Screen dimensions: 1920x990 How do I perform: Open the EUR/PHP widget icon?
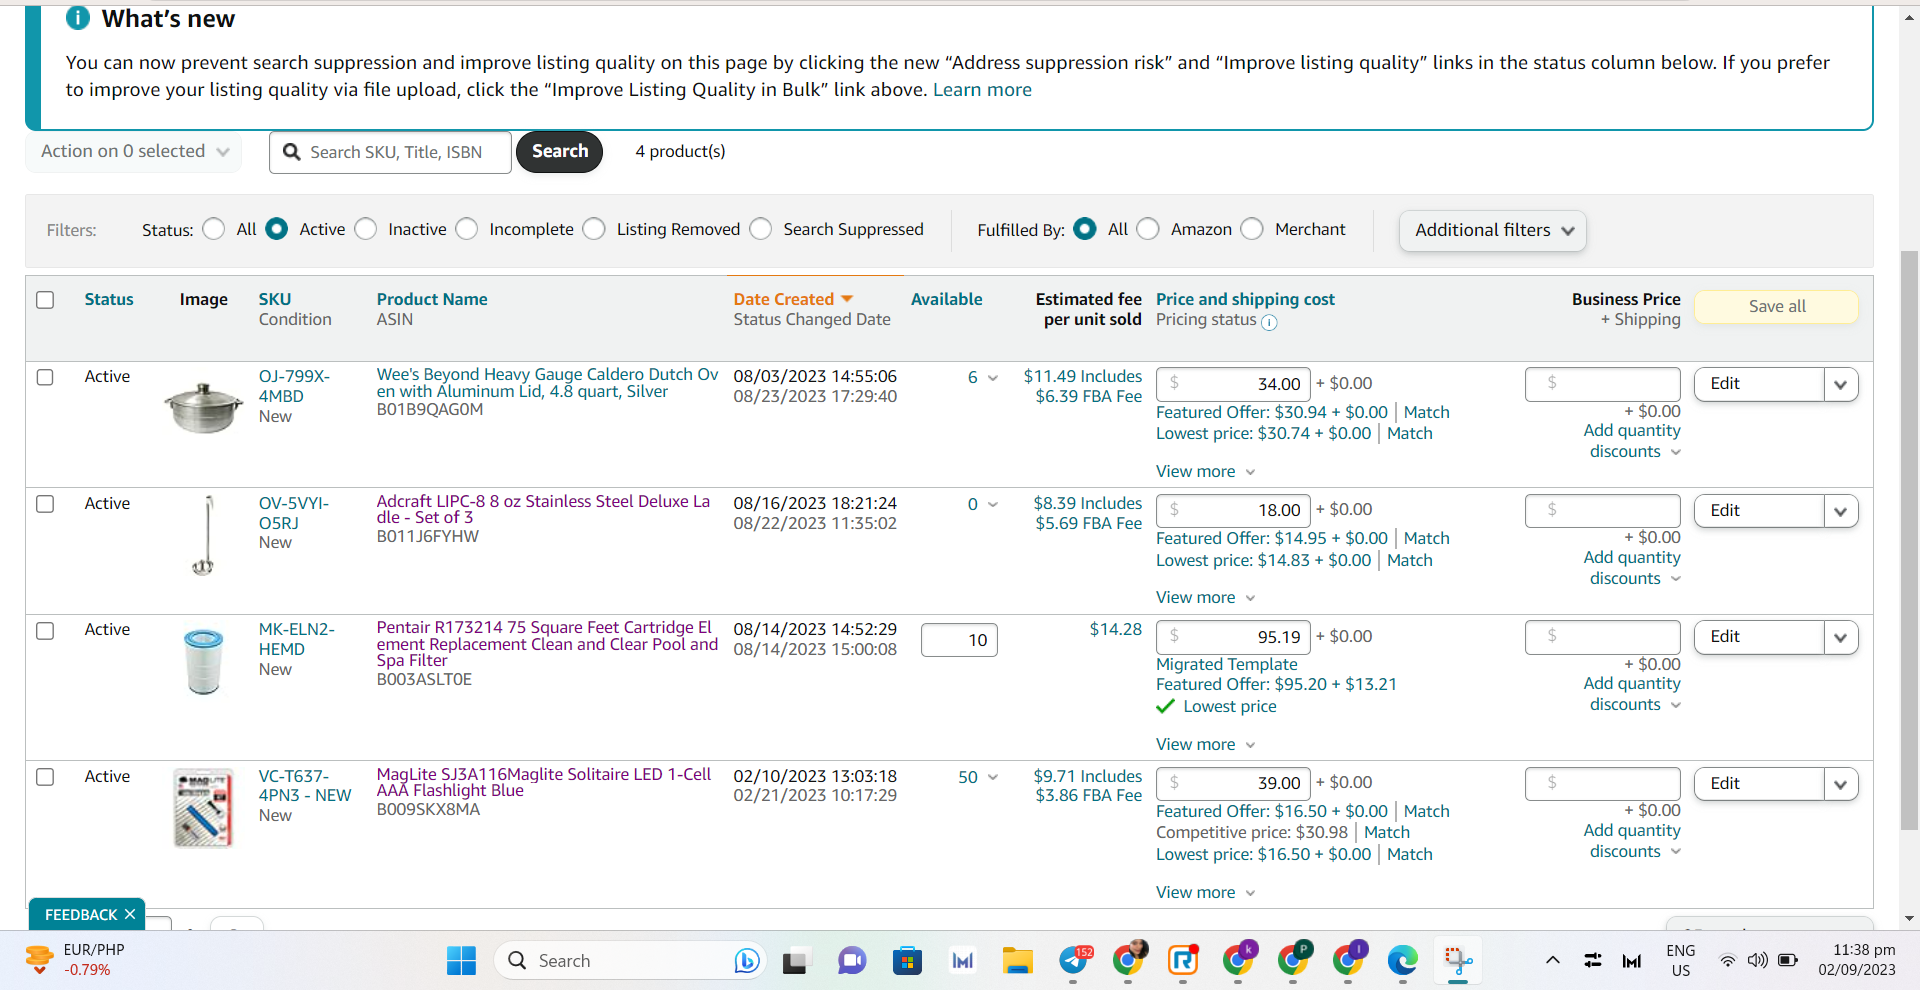tap(39, 960)
